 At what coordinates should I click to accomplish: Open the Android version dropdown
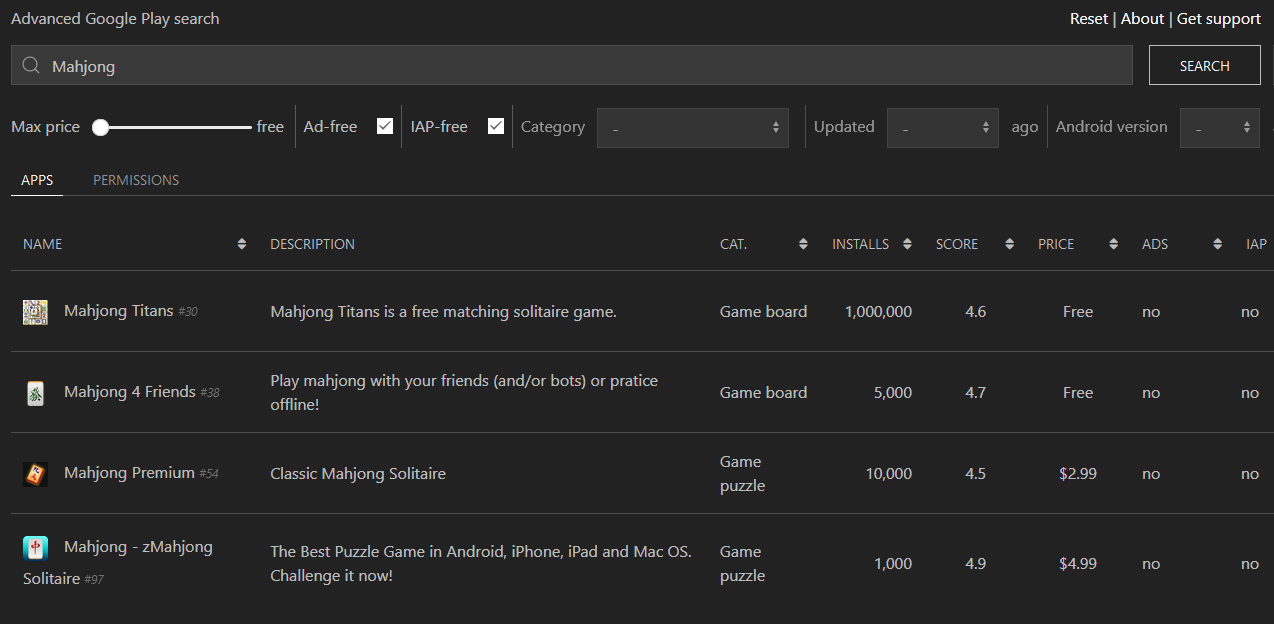pos(1219,128)
